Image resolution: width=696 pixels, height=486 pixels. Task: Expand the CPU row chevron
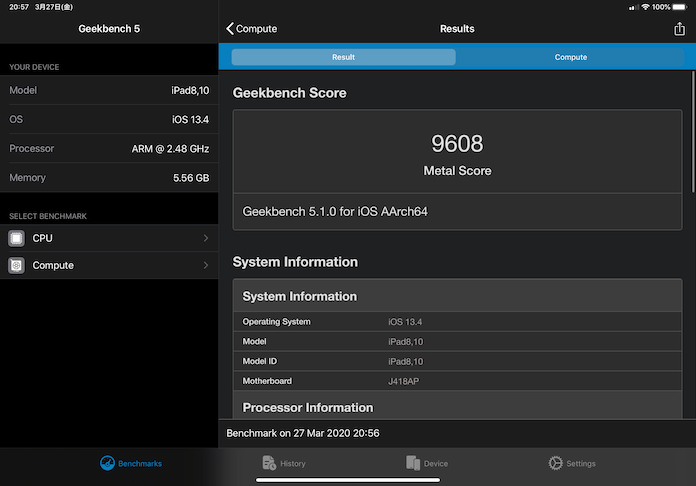click(206, 238)
